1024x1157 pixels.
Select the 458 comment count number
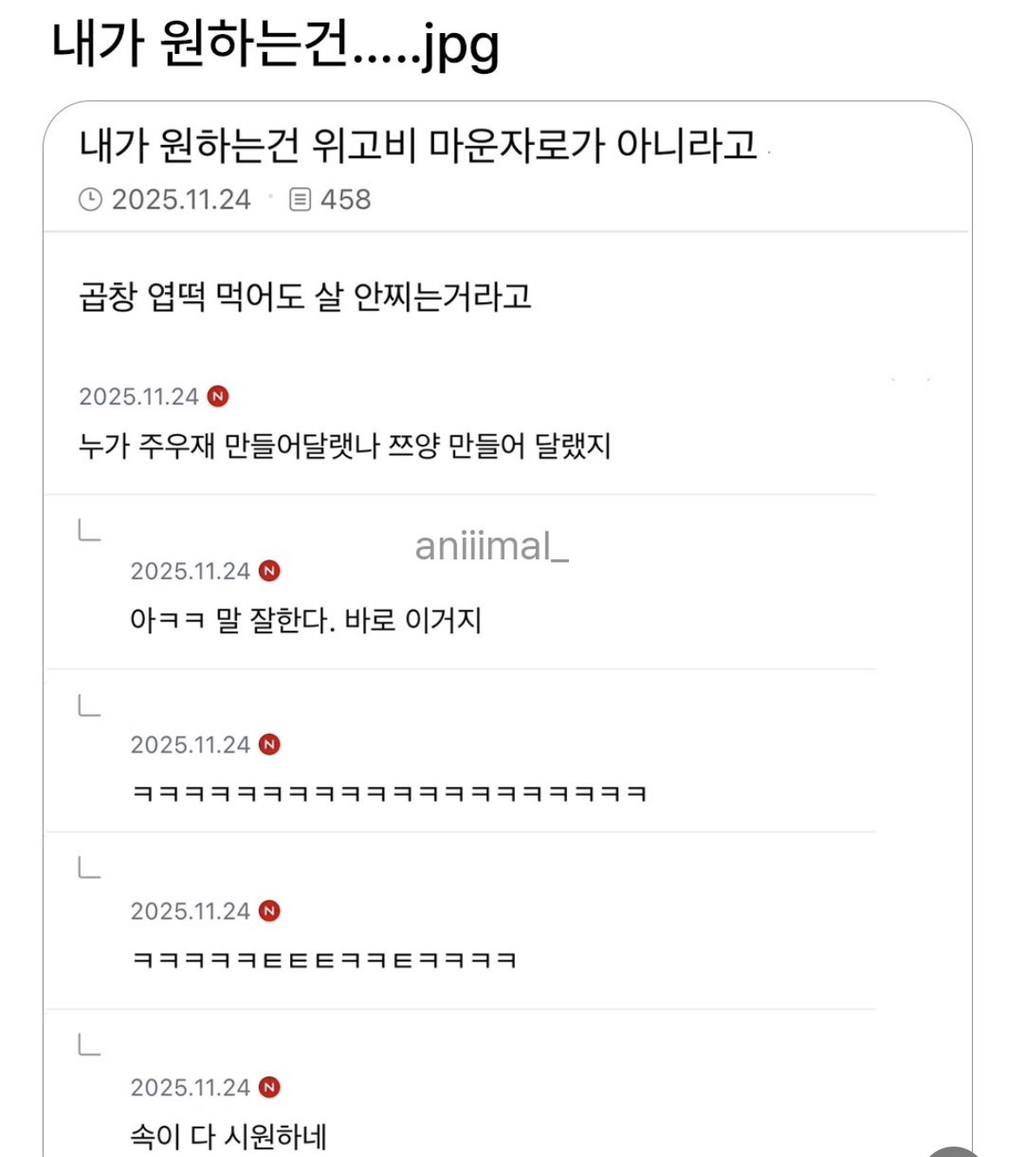[x=345, y=200]
